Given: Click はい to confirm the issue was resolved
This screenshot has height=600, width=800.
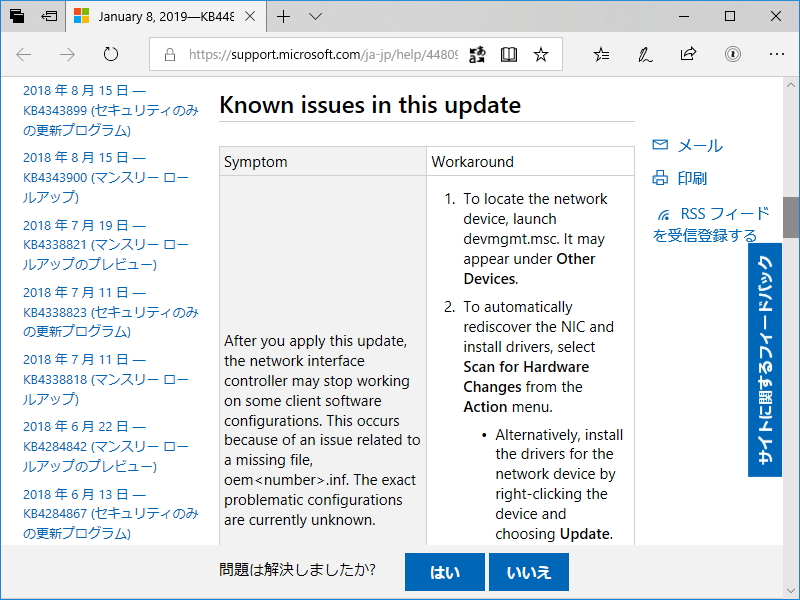Looking at the screenshot, I should point(444,572).
